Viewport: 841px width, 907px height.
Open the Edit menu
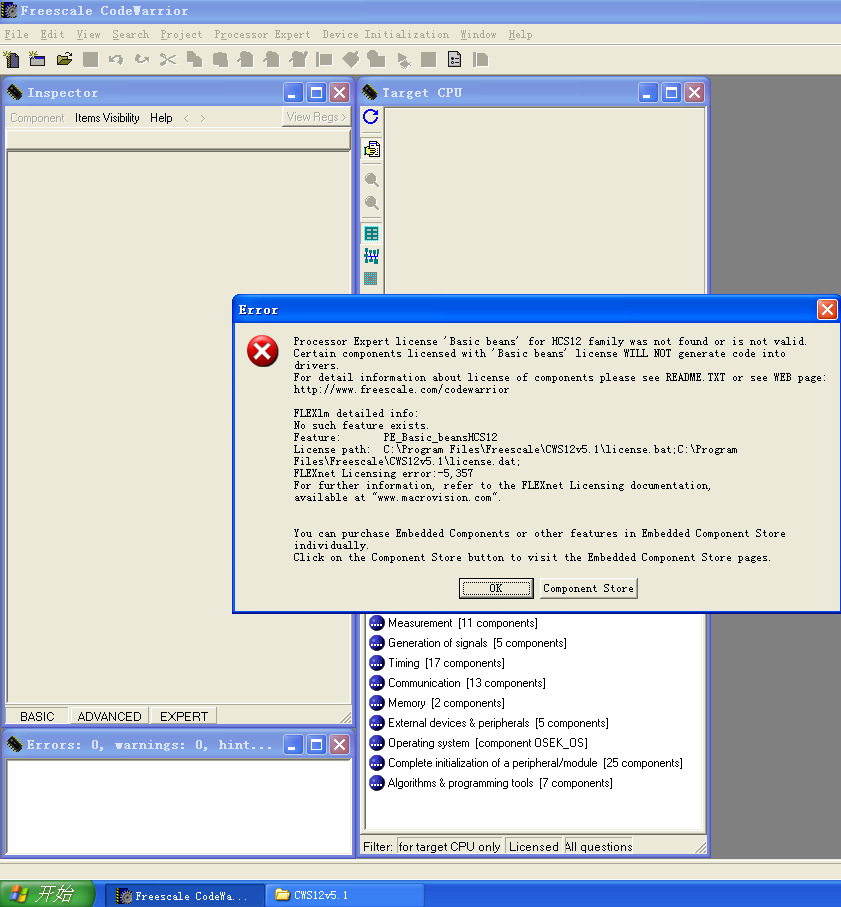(52, 35)
